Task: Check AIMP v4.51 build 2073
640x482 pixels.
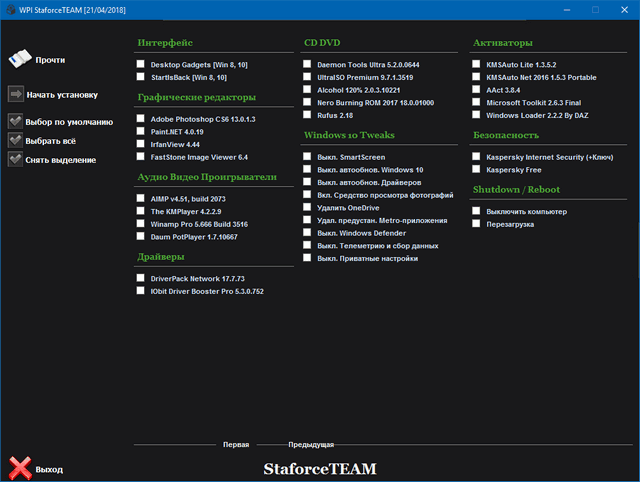Action: 140,198
